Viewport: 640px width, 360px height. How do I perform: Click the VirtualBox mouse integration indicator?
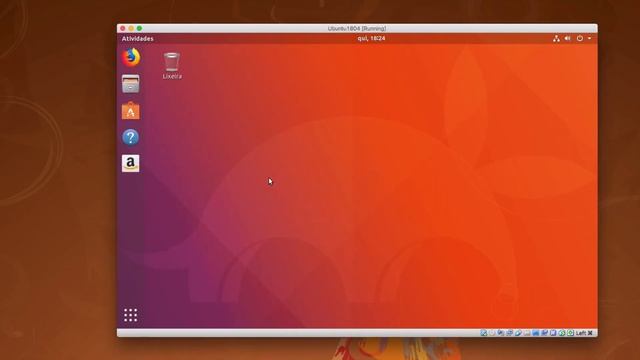(x=562, y=333)
